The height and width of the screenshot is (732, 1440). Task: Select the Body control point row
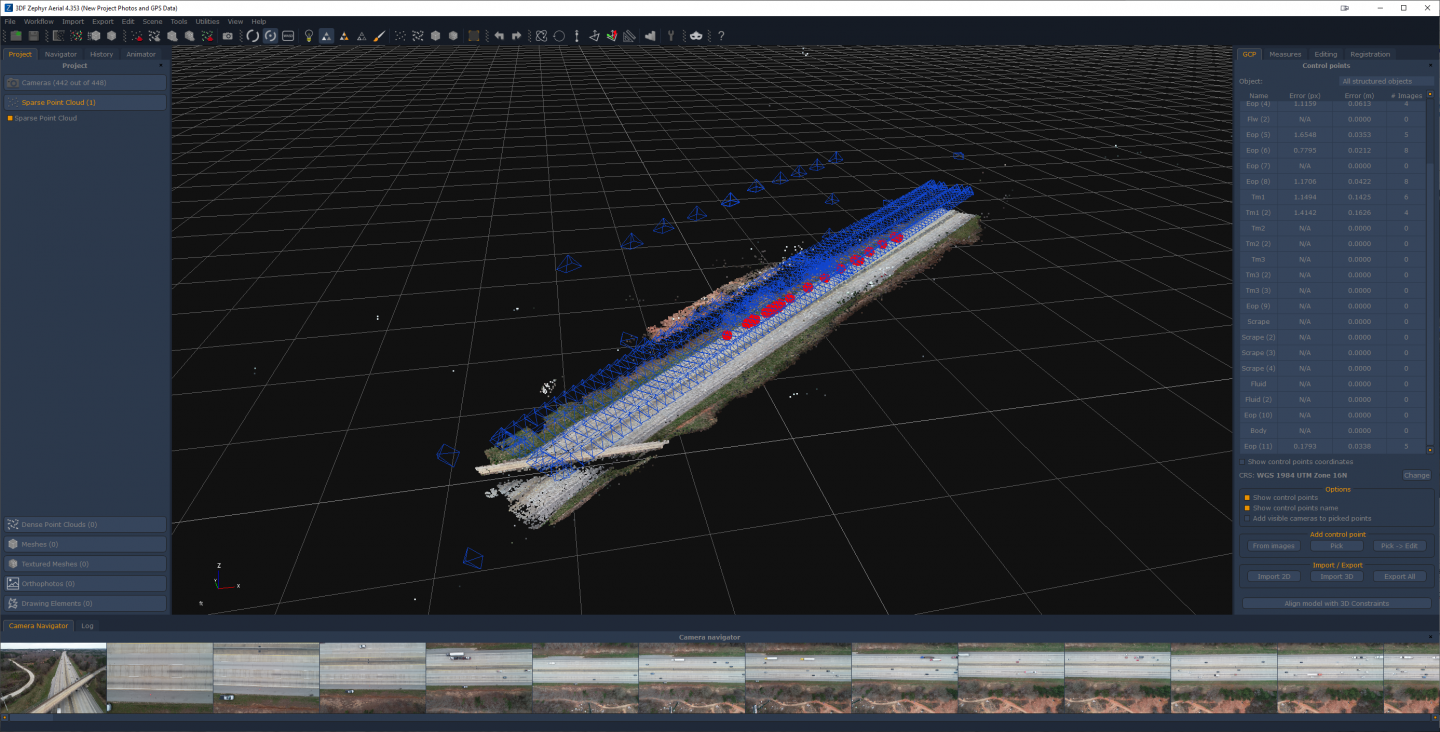pyautogui.click(x=1333, y=430)
